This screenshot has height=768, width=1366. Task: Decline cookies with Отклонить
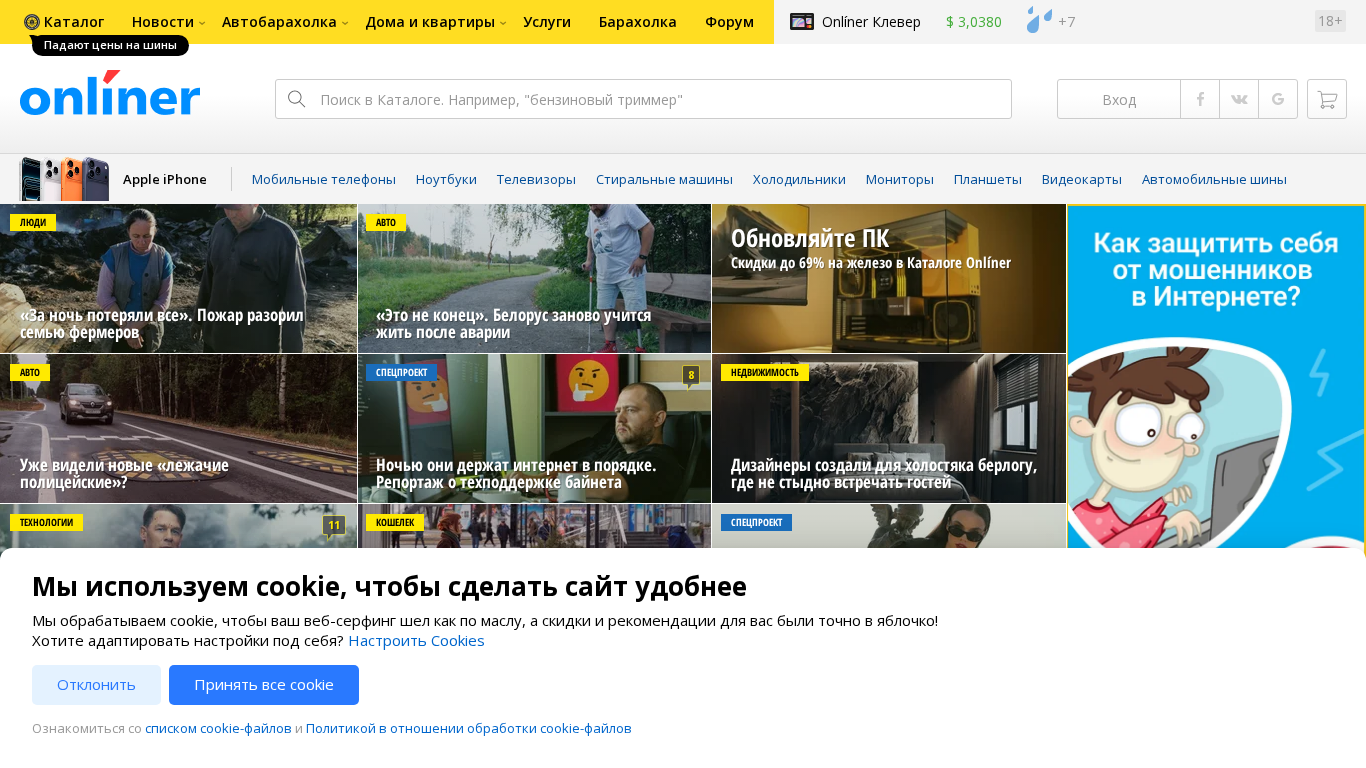[96, 685]
